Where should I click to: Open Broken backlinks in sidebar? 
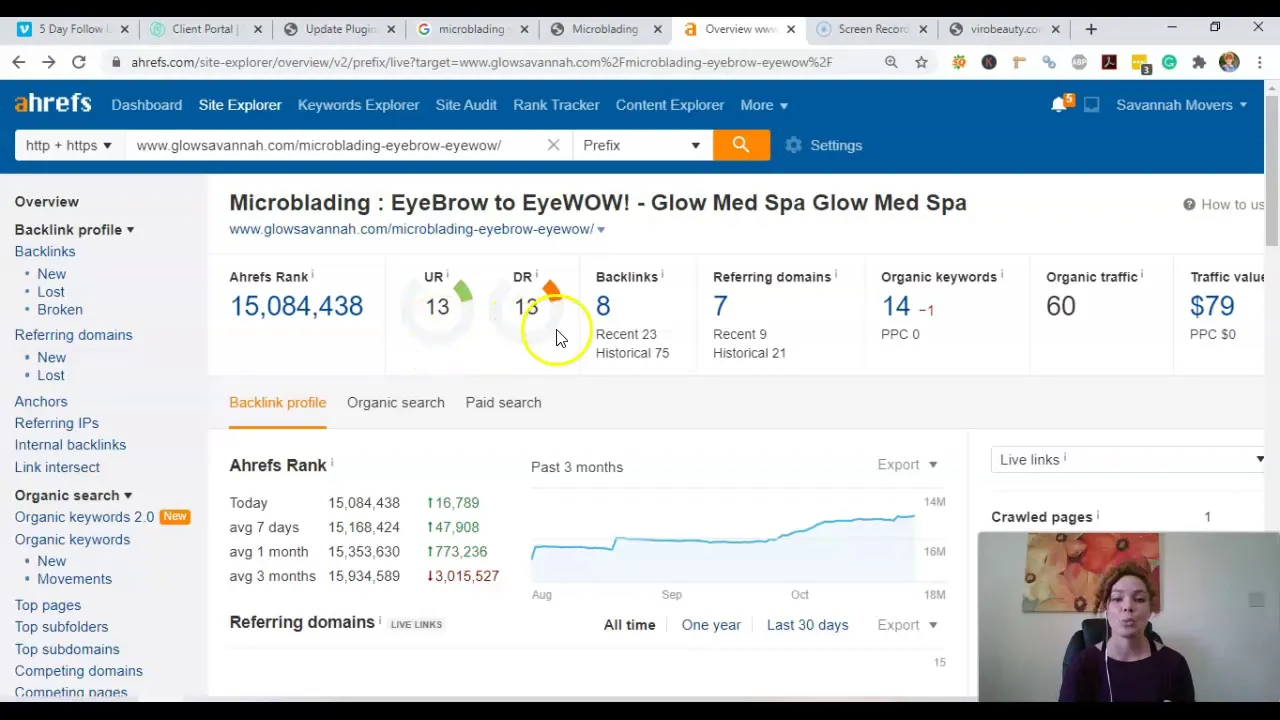tap(60, 310)
